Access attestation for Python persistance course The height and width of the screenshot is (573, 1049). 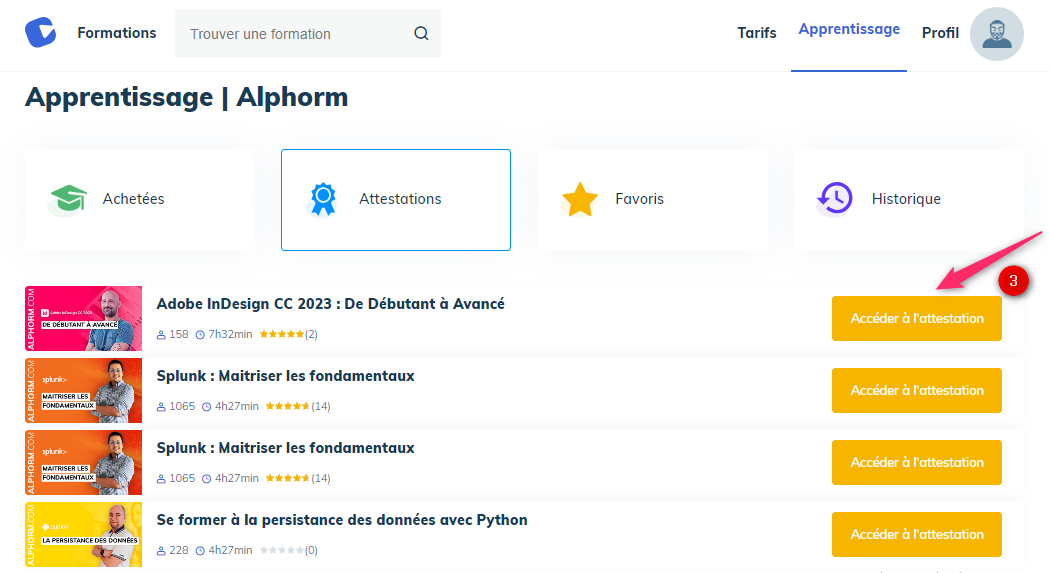pos(917,534)
